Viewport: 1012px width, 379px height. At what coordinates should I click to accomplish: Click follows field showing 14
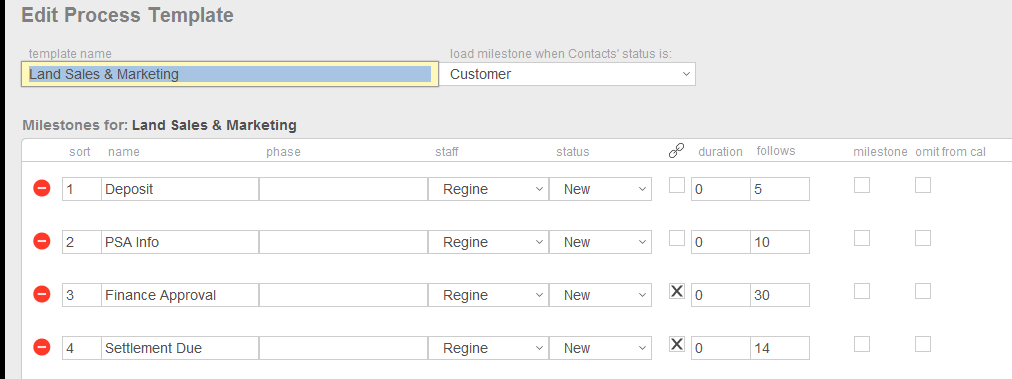pos(780,348)
